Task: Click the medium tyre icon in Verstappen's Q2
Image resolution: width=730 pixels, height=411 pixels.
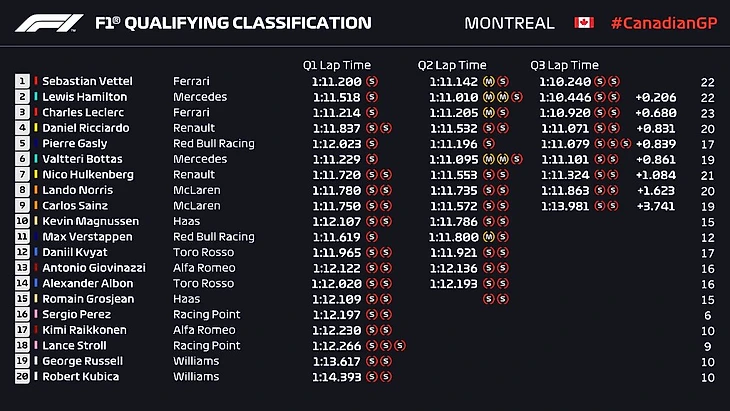Action: coord(488,237)
